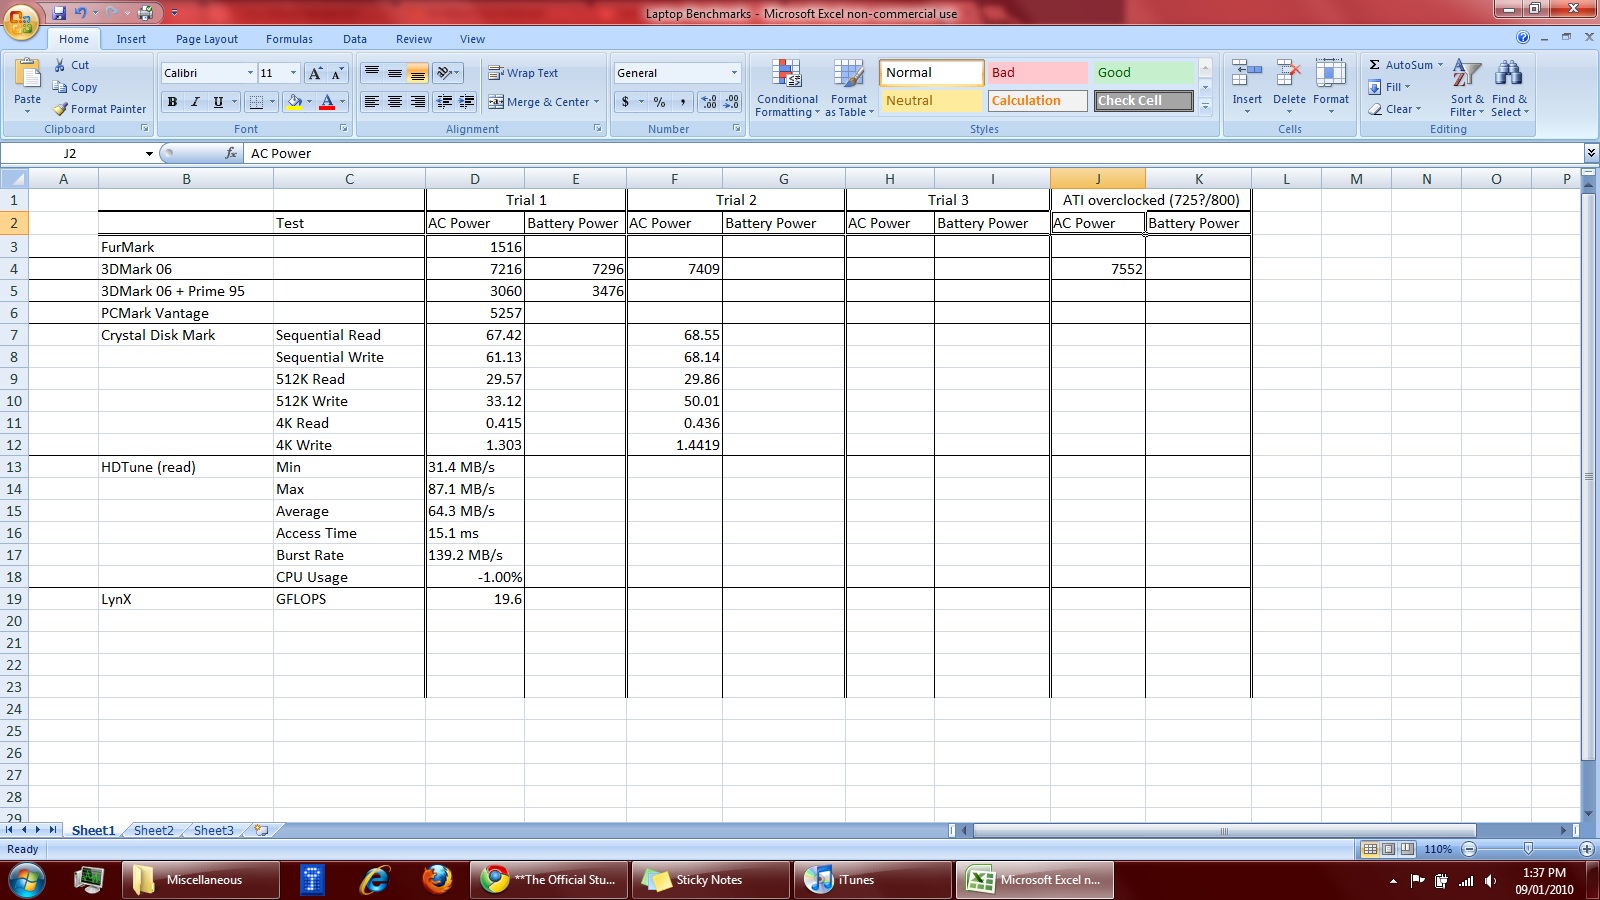Switch to Page Break Preview in status bar
This screenshot has height=900, width=1600.
tap(1407, 849)
